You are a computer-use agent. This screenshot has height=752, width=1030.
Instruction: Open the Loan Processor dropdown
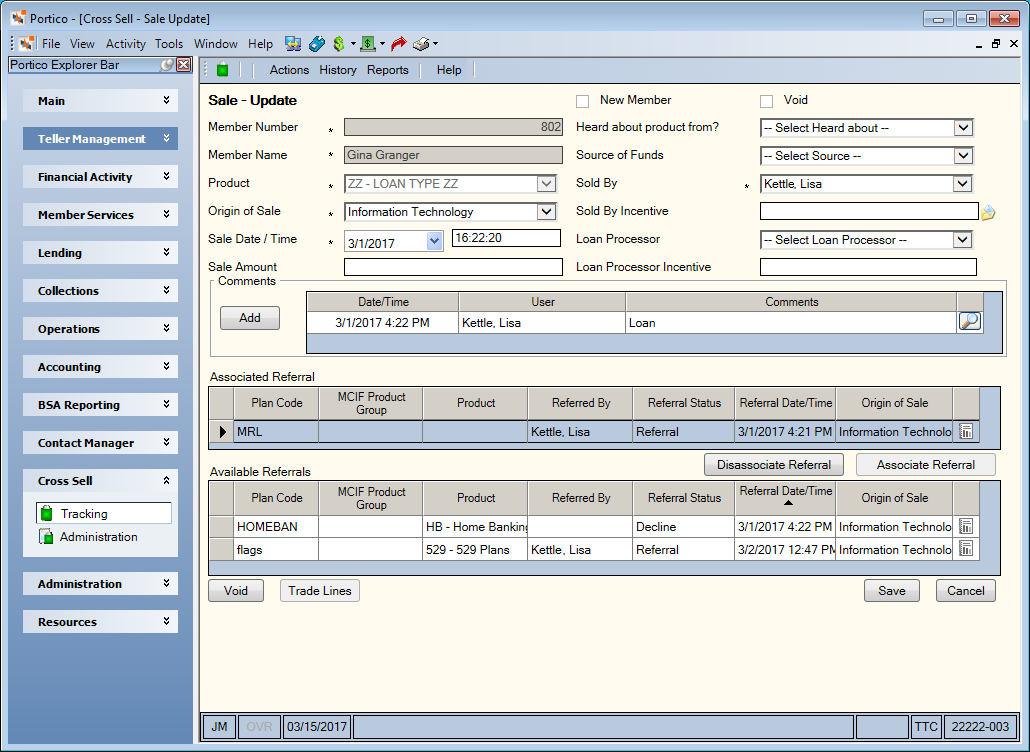click(962, 240)
